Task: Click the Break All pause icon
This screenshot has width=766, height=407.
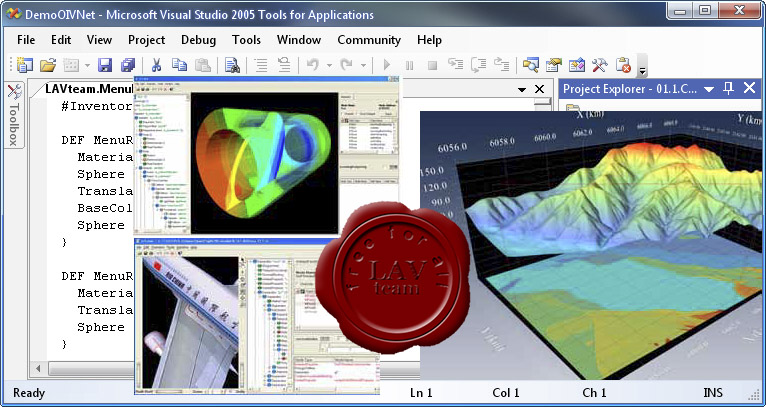Action: coord(409,65)
